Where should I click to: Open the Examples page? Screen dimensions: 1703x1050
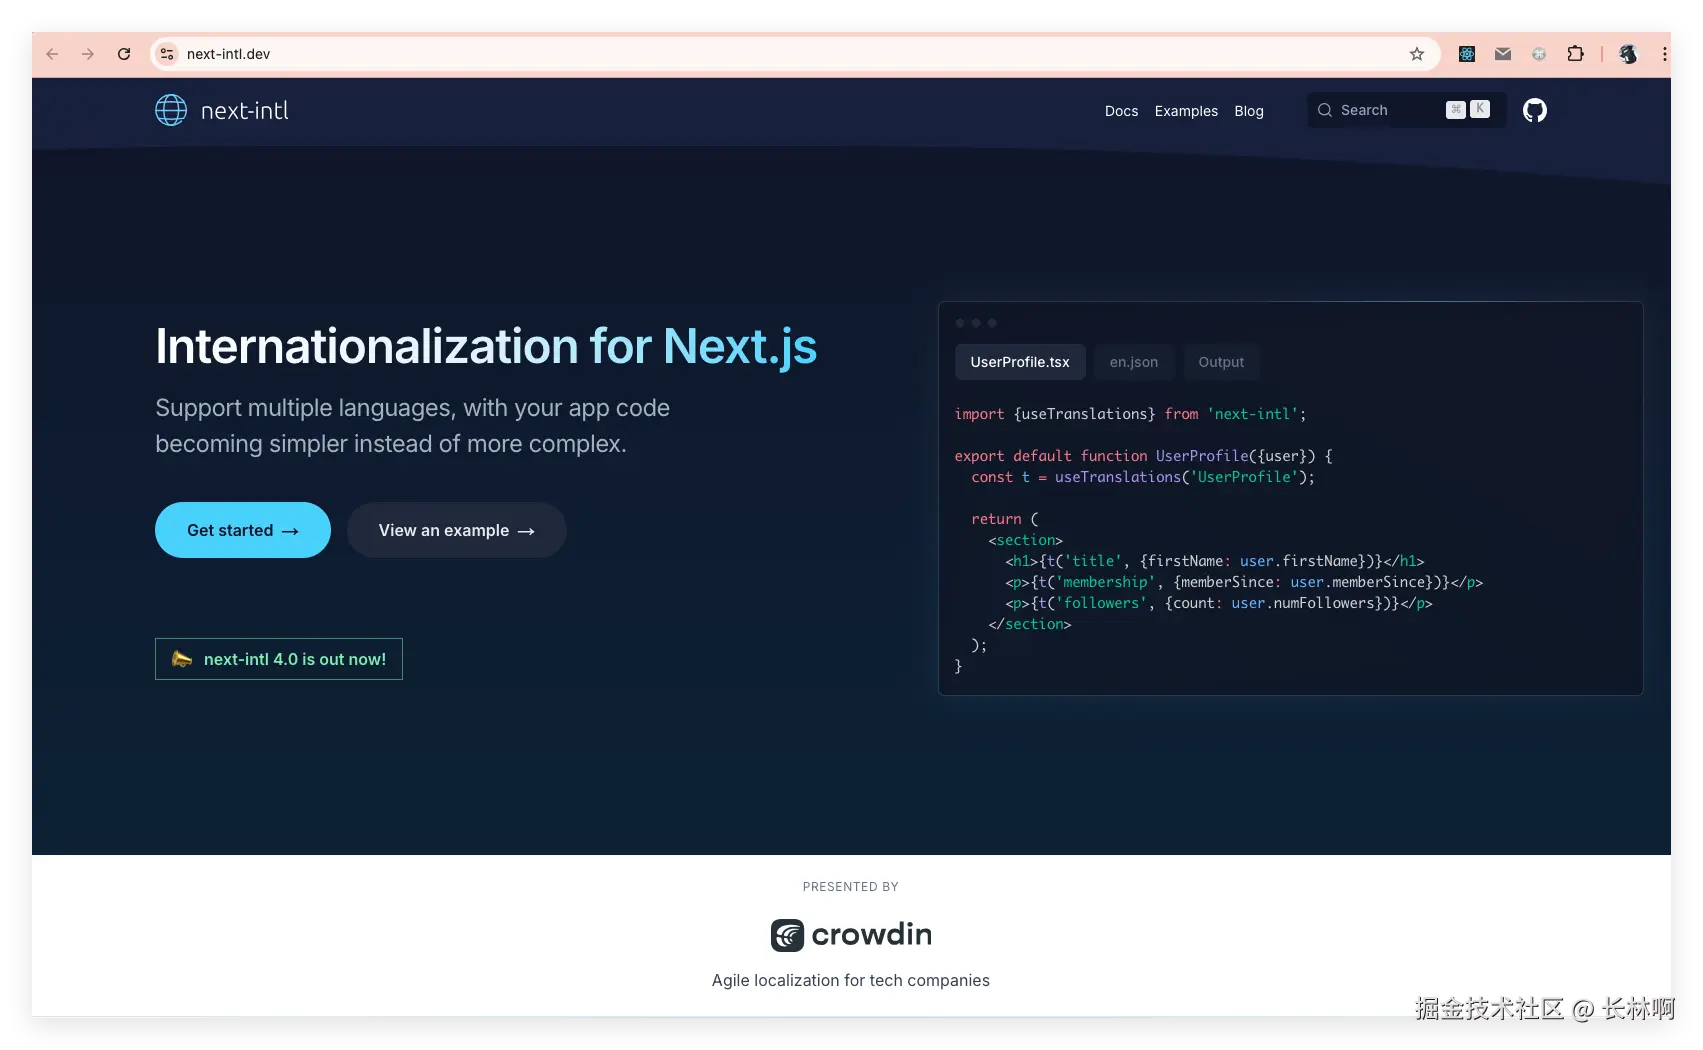point(1186,111)
